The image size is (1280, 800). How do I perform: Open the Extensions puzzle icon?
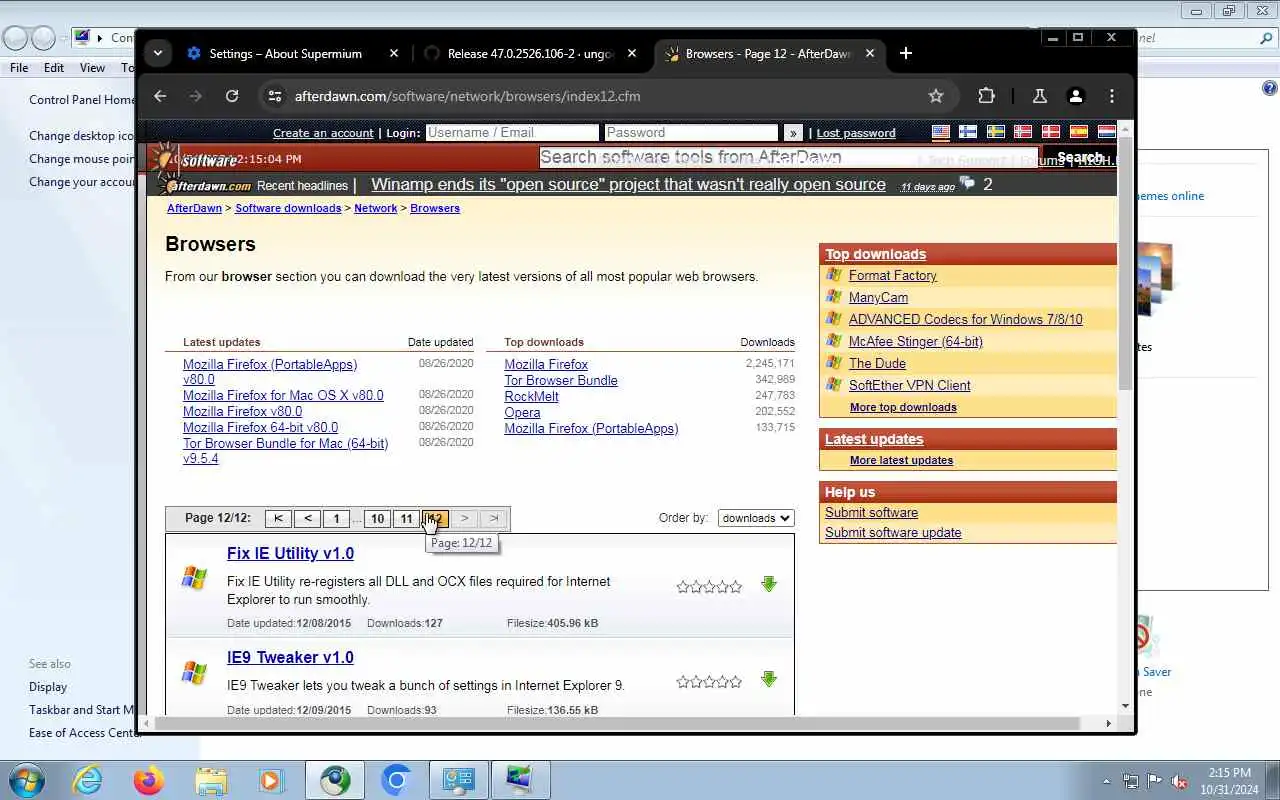point(987,96)
